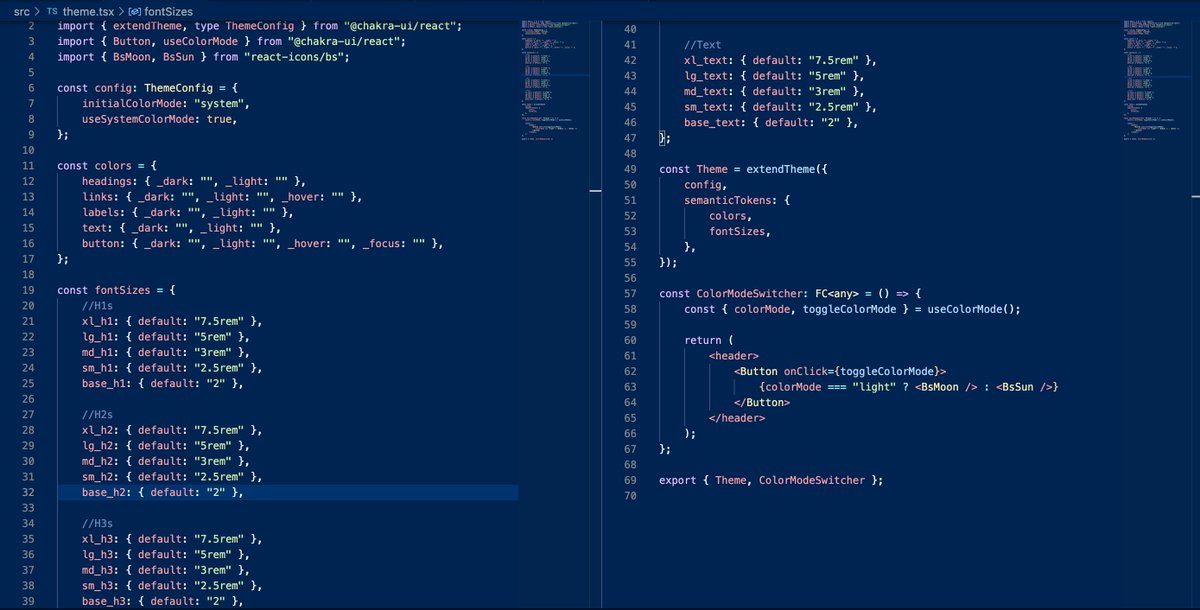Click the lg_h3 font size entry

166,555
